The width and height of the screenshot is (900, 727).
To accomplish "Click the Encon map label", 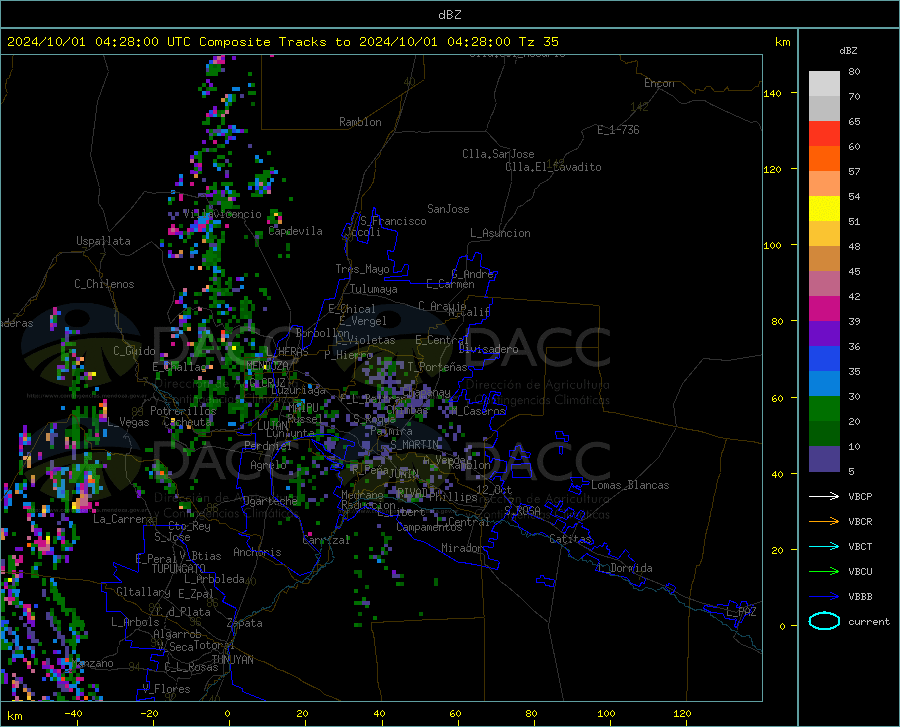I will [x=659, y=83].
